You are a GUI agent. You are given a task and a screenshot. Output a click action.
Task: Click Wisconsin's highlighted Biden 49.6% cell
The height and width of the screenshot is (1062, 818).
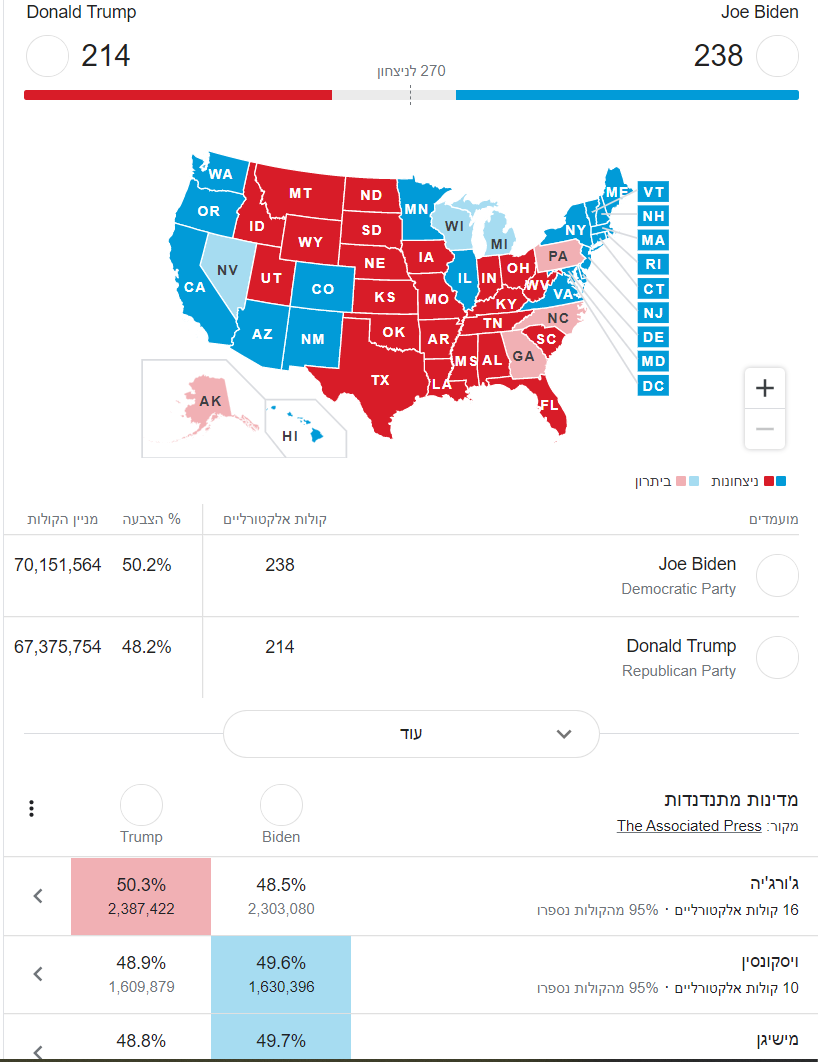[281, 974]
